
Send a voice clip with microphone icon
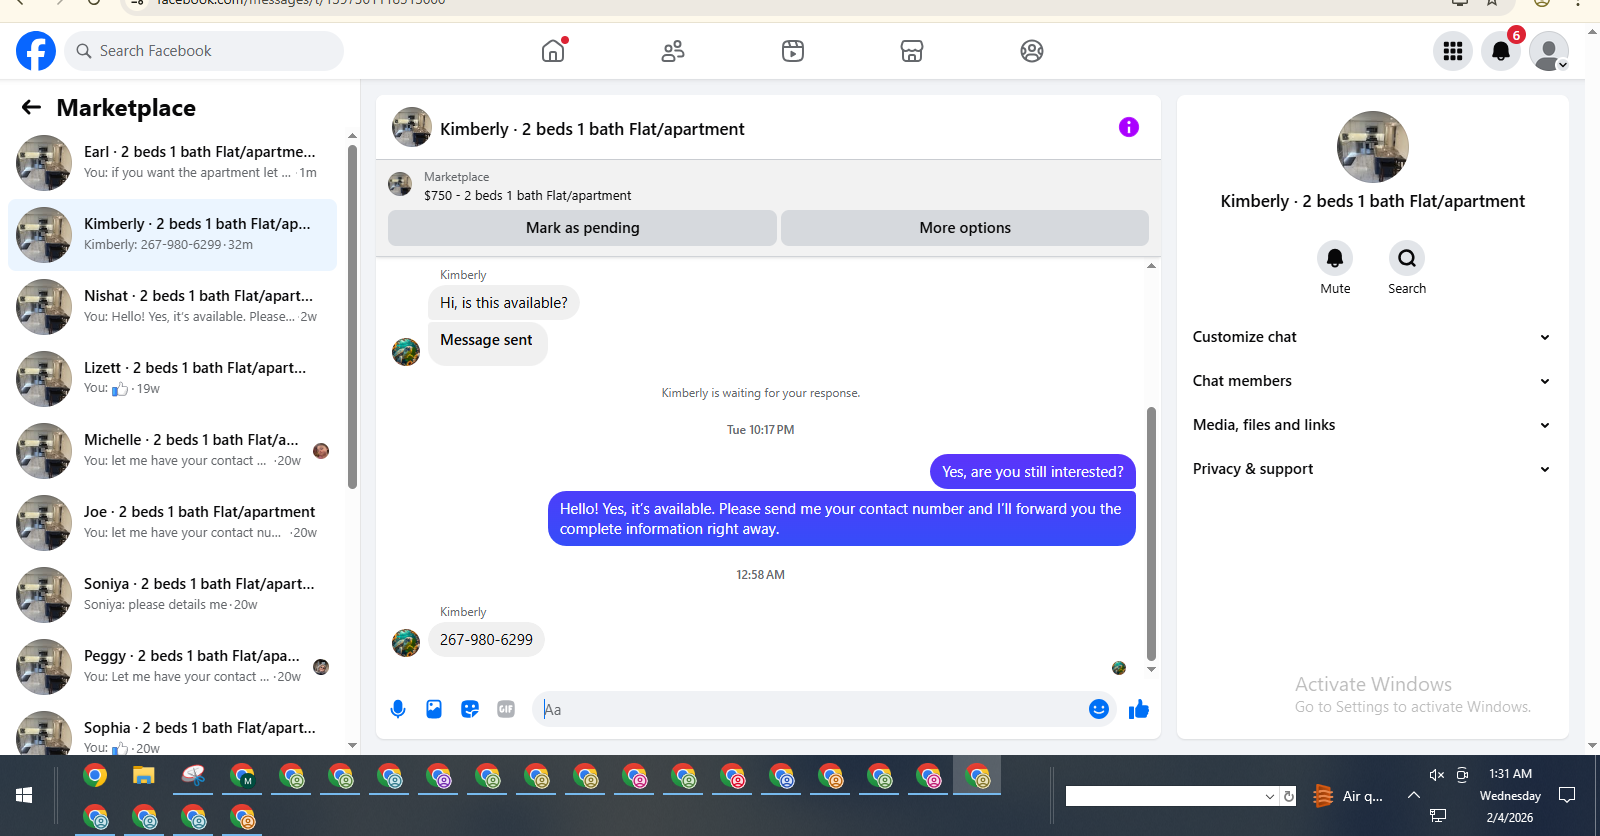(398, 709)
